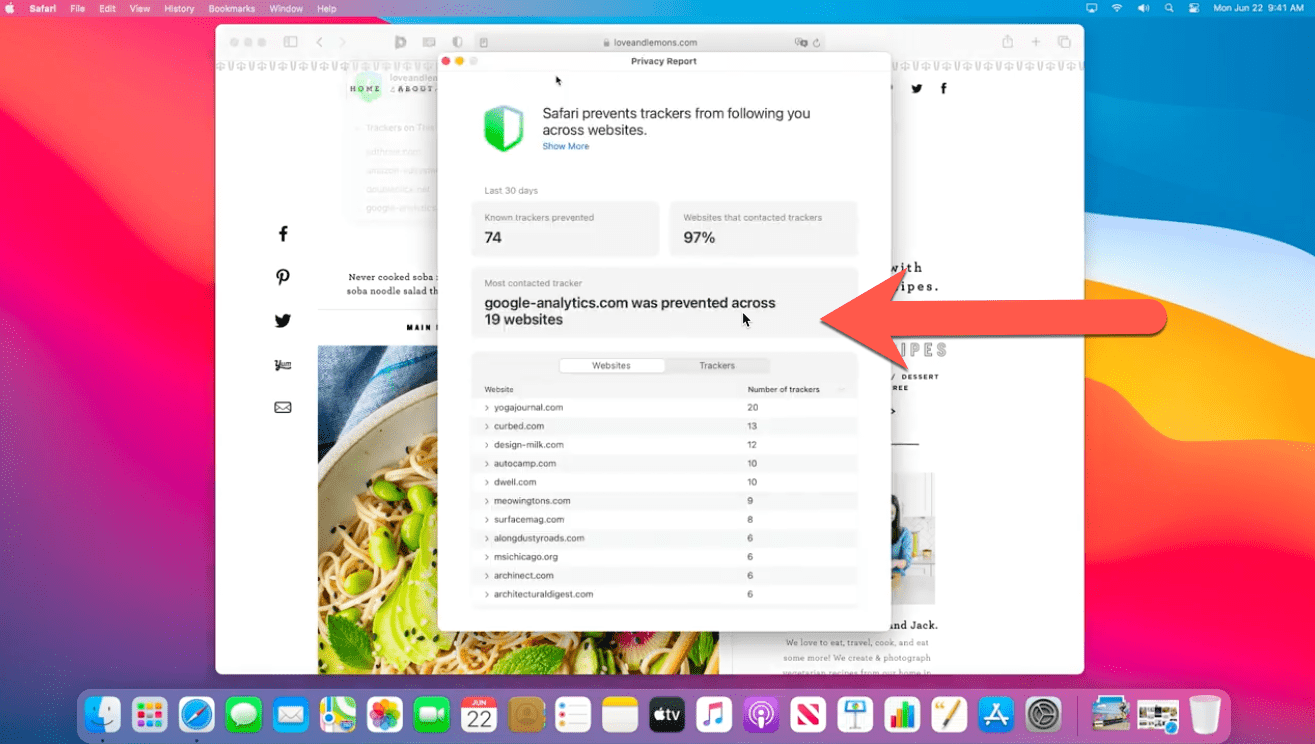Sort by Number of trackers column

pyautogui.click(x=784, y=389)
